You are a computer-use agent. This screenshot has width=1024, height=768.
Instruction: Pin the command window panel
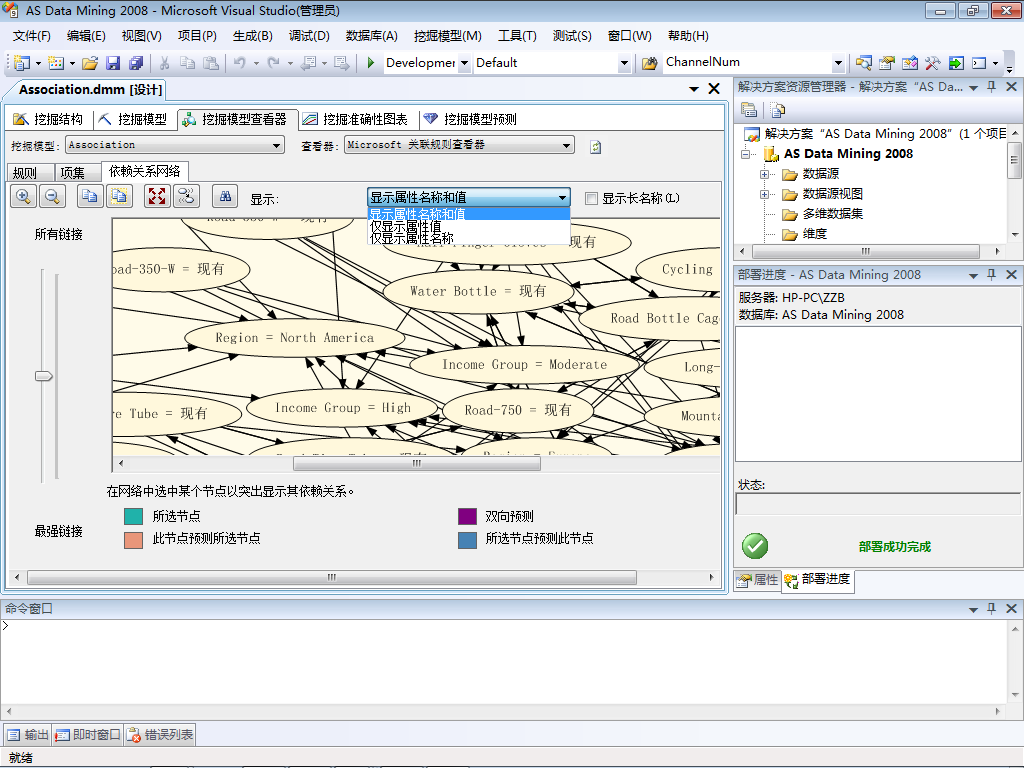991,608
